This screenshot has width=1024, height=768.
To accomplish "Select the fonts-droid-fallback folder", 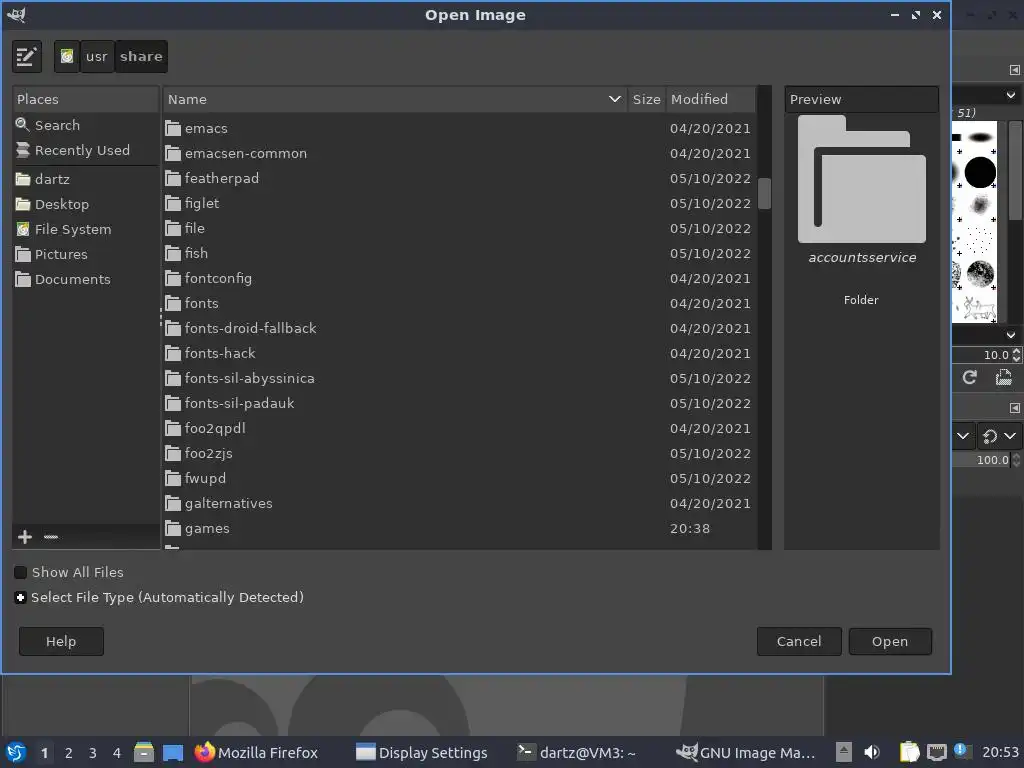I will click(x=460, y=328).
